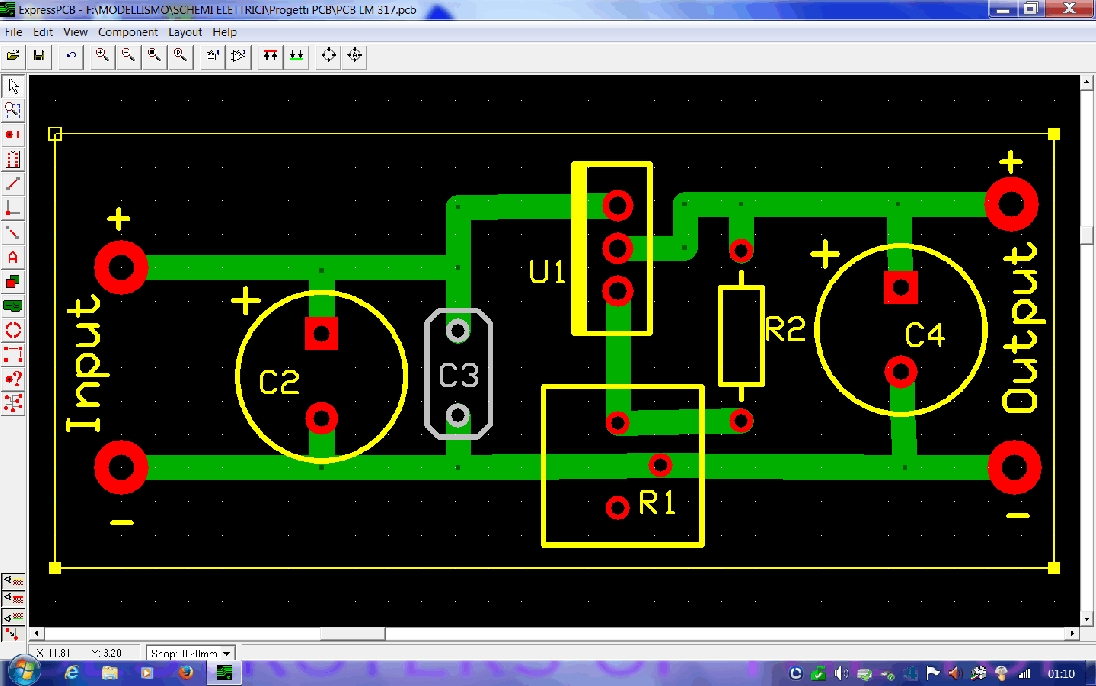The width and height of the screenshot is (1096, 686).
Task: Click the Zoom Out magnifier icon
Action: coord(128,56)
